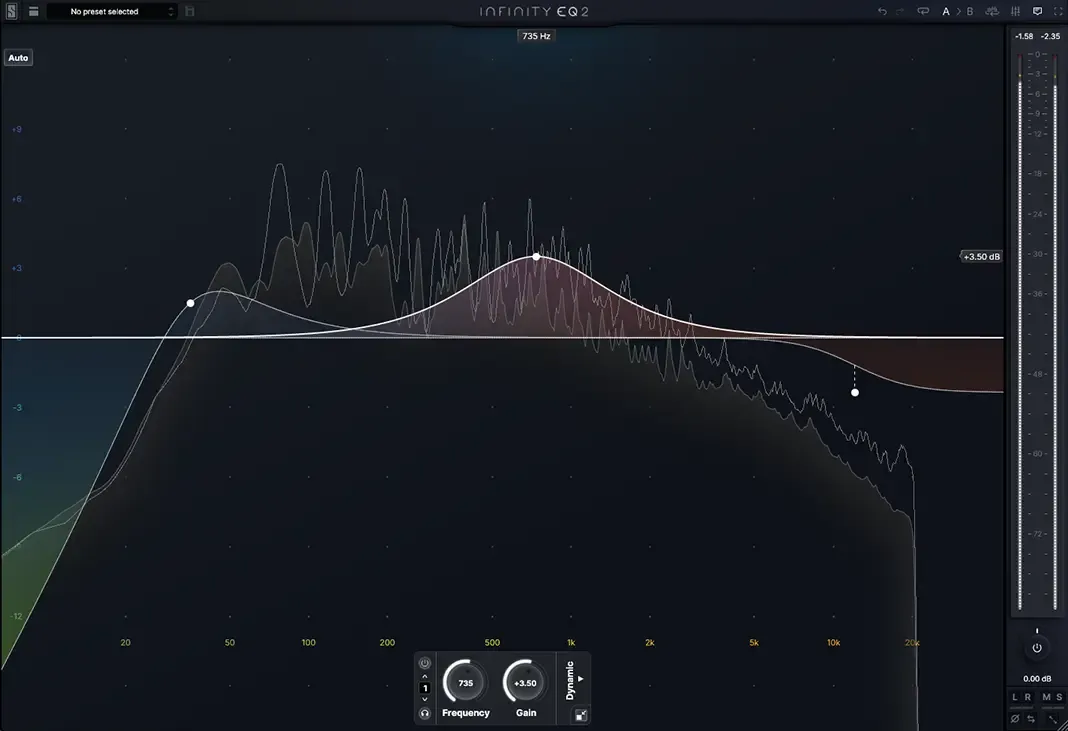Redo the last undone change
This screenshot has width=1068, height=731.
pyautogui.click(x=900, y=12)
